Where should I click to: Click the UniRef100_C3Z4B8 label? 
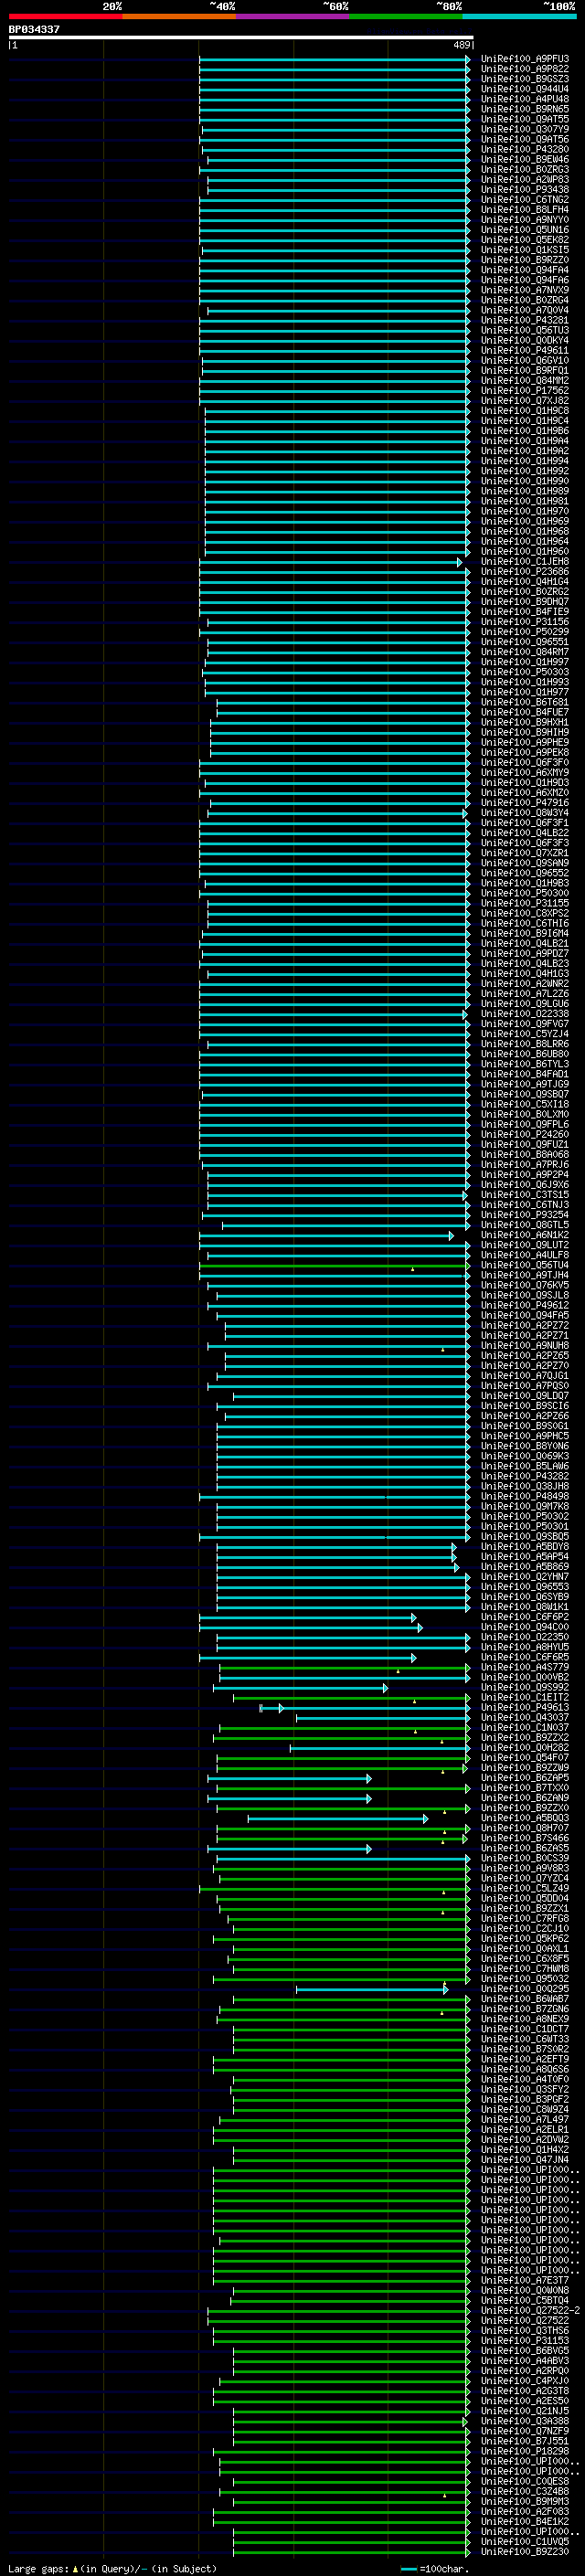coord(525,2491)
